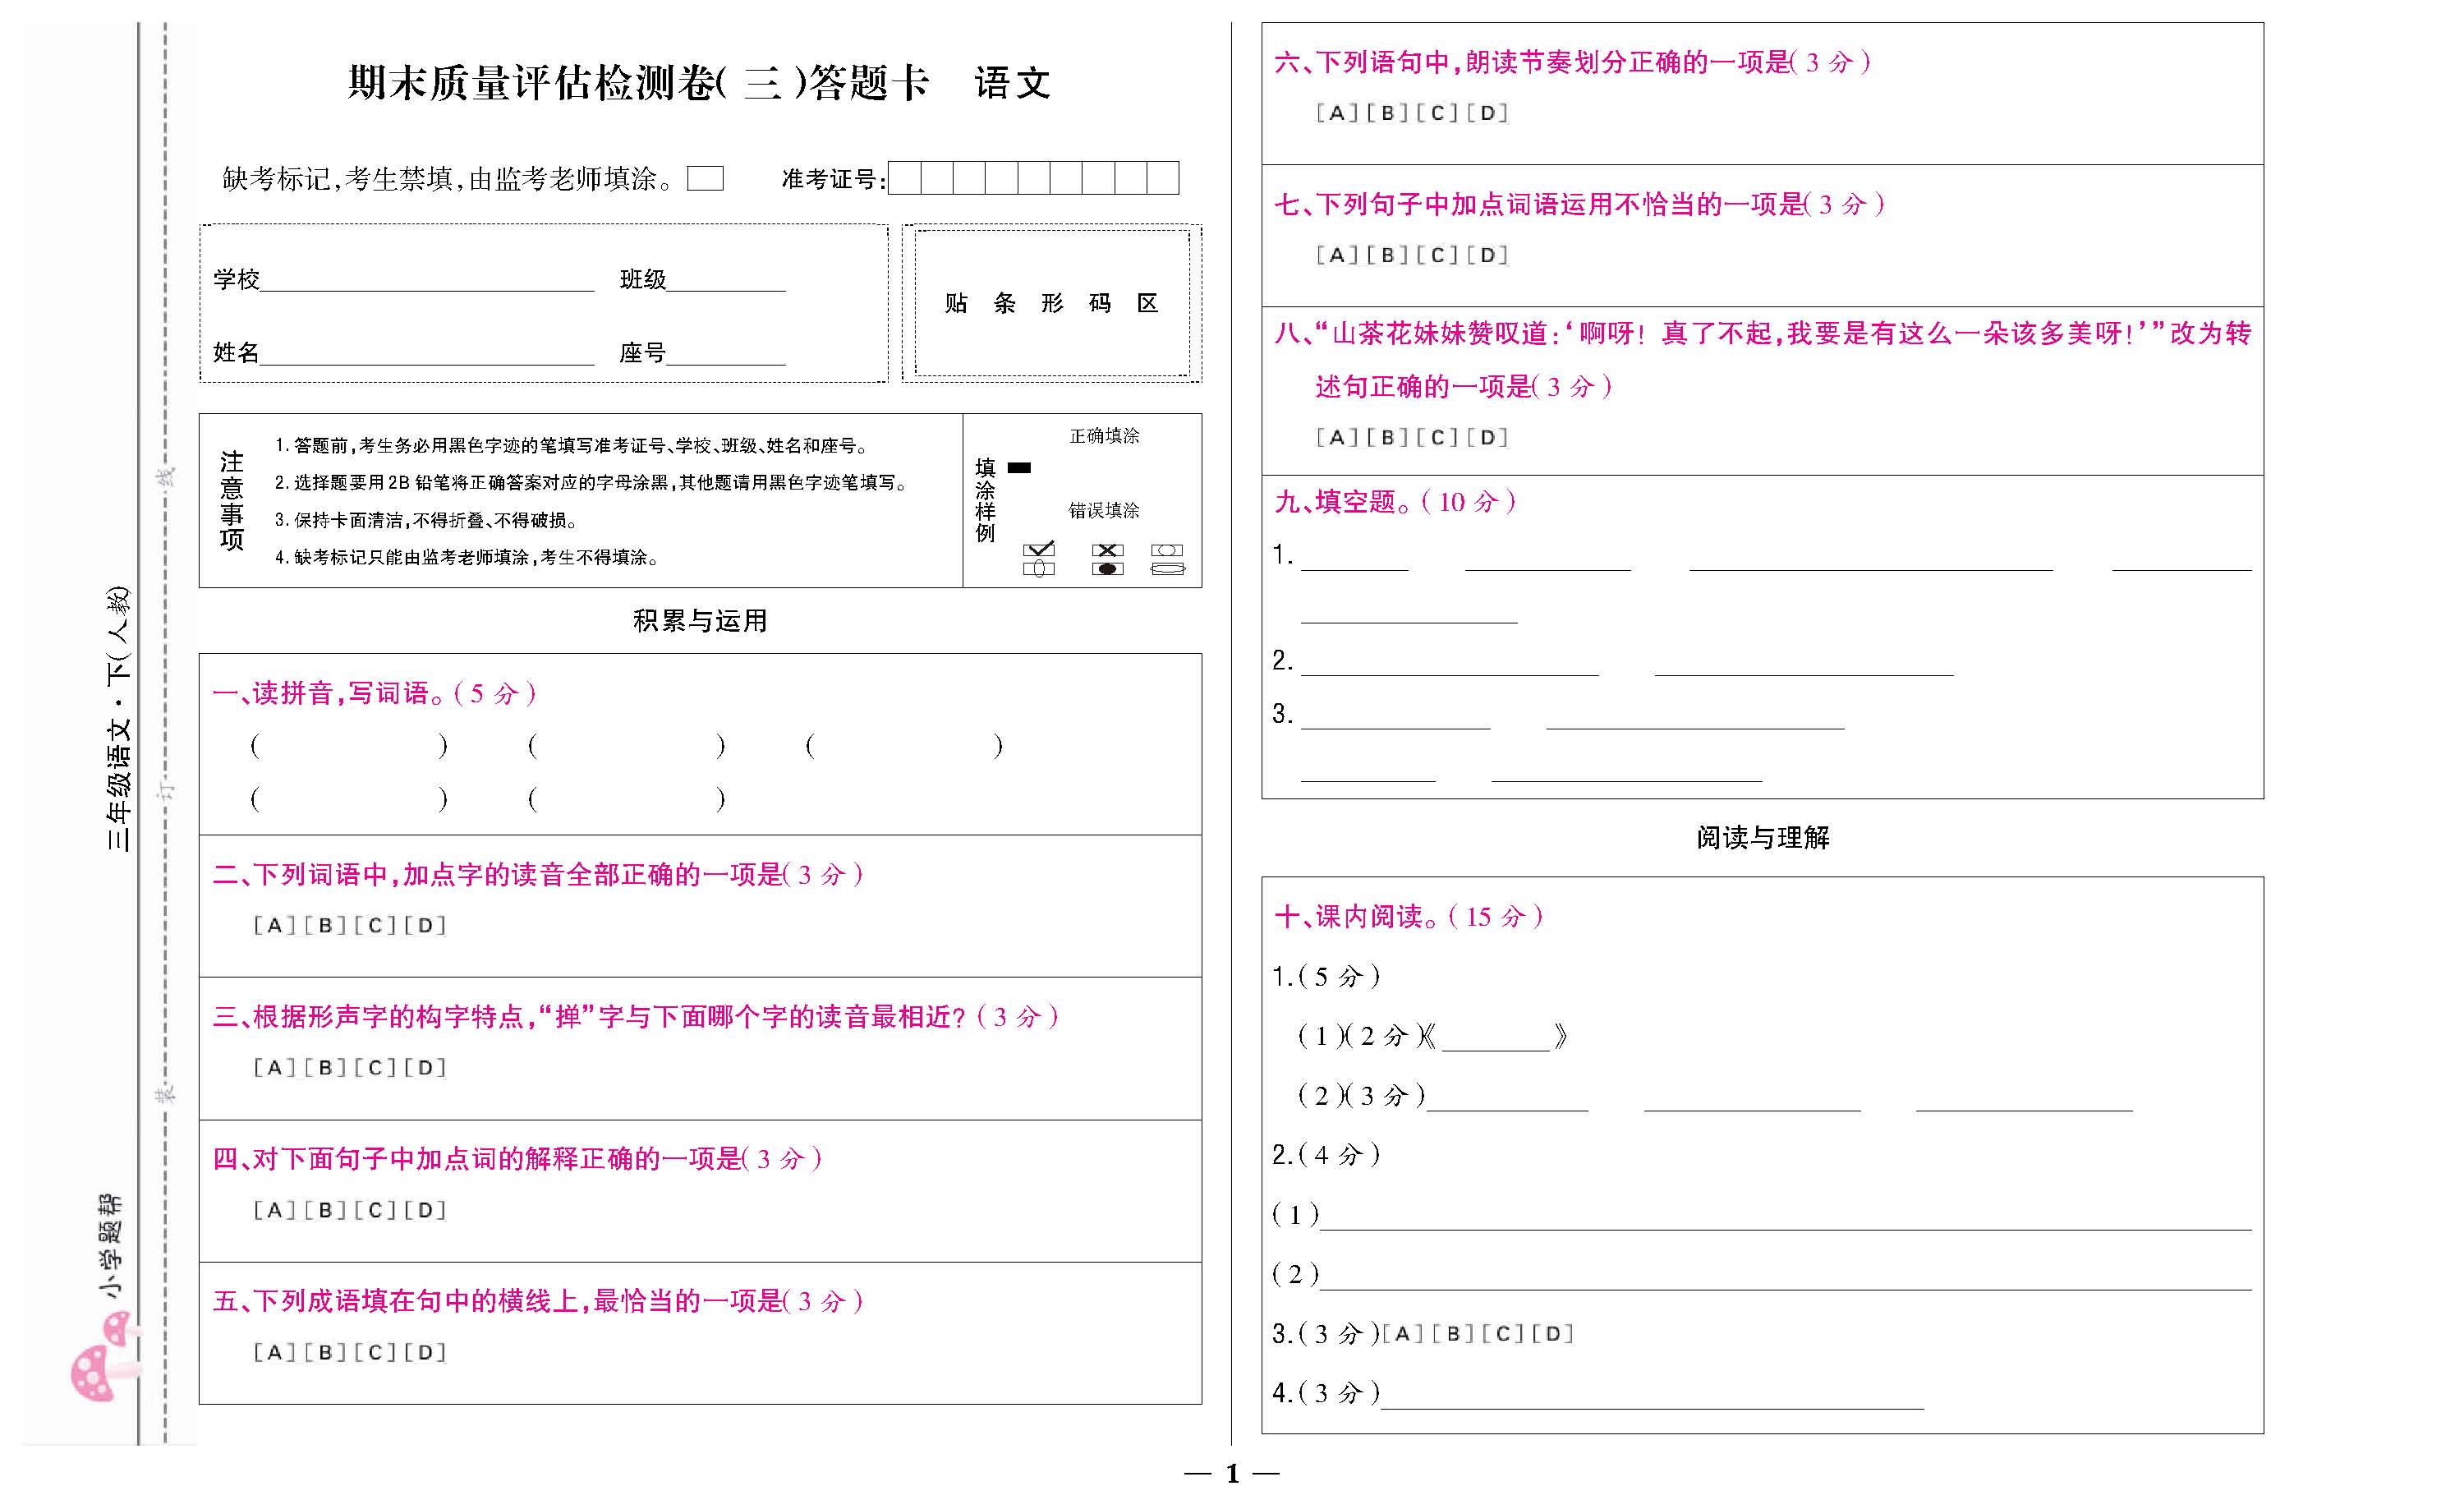Click the first pinyin parentheses in question 一

click(x=348, y=745)
